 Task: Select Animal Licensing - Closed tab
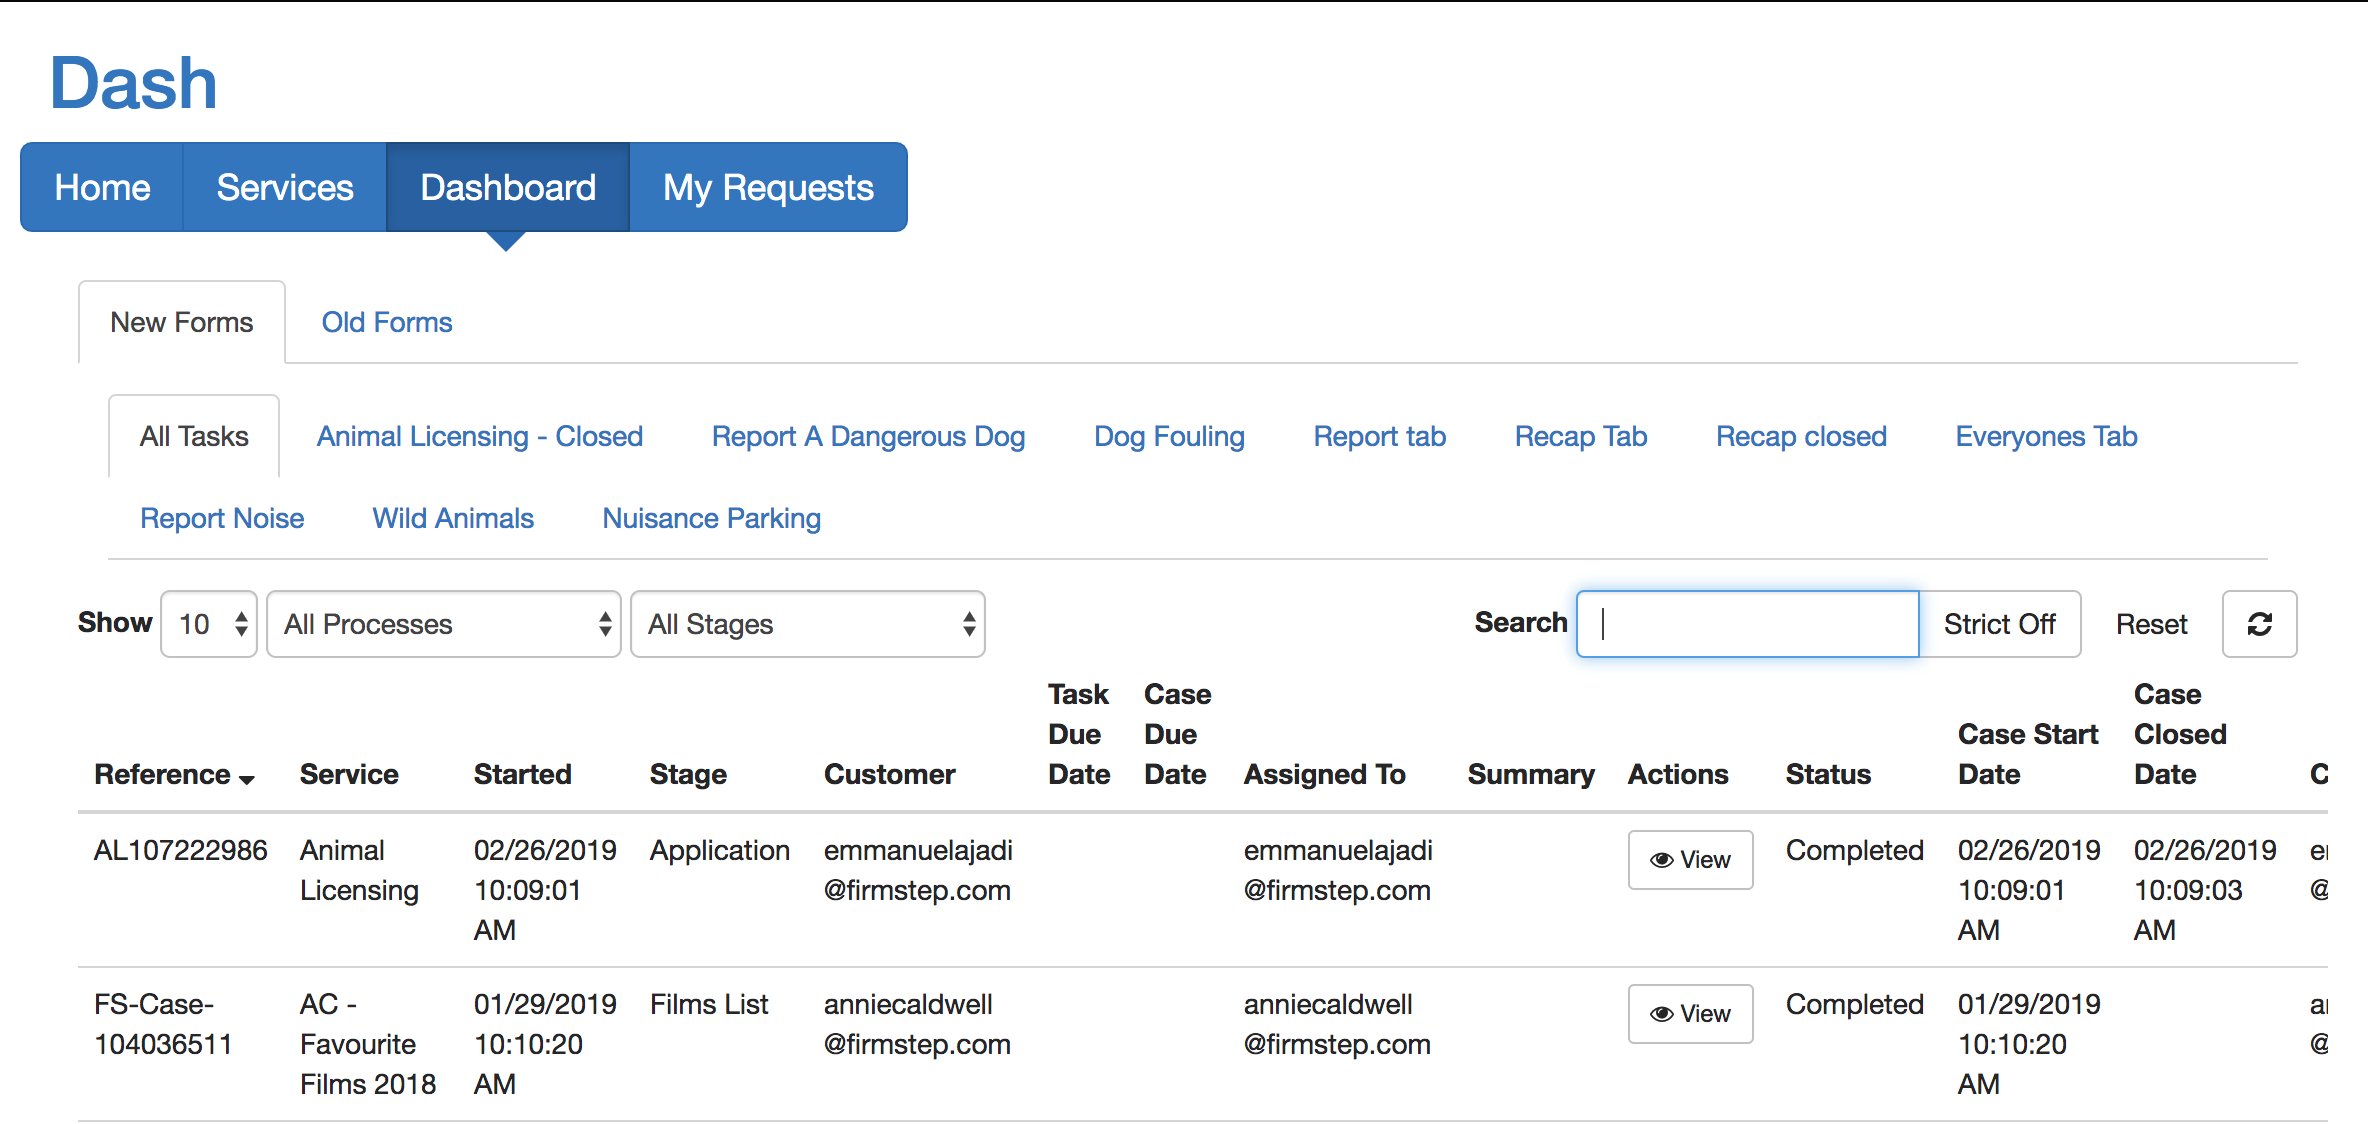pos(479,436)
